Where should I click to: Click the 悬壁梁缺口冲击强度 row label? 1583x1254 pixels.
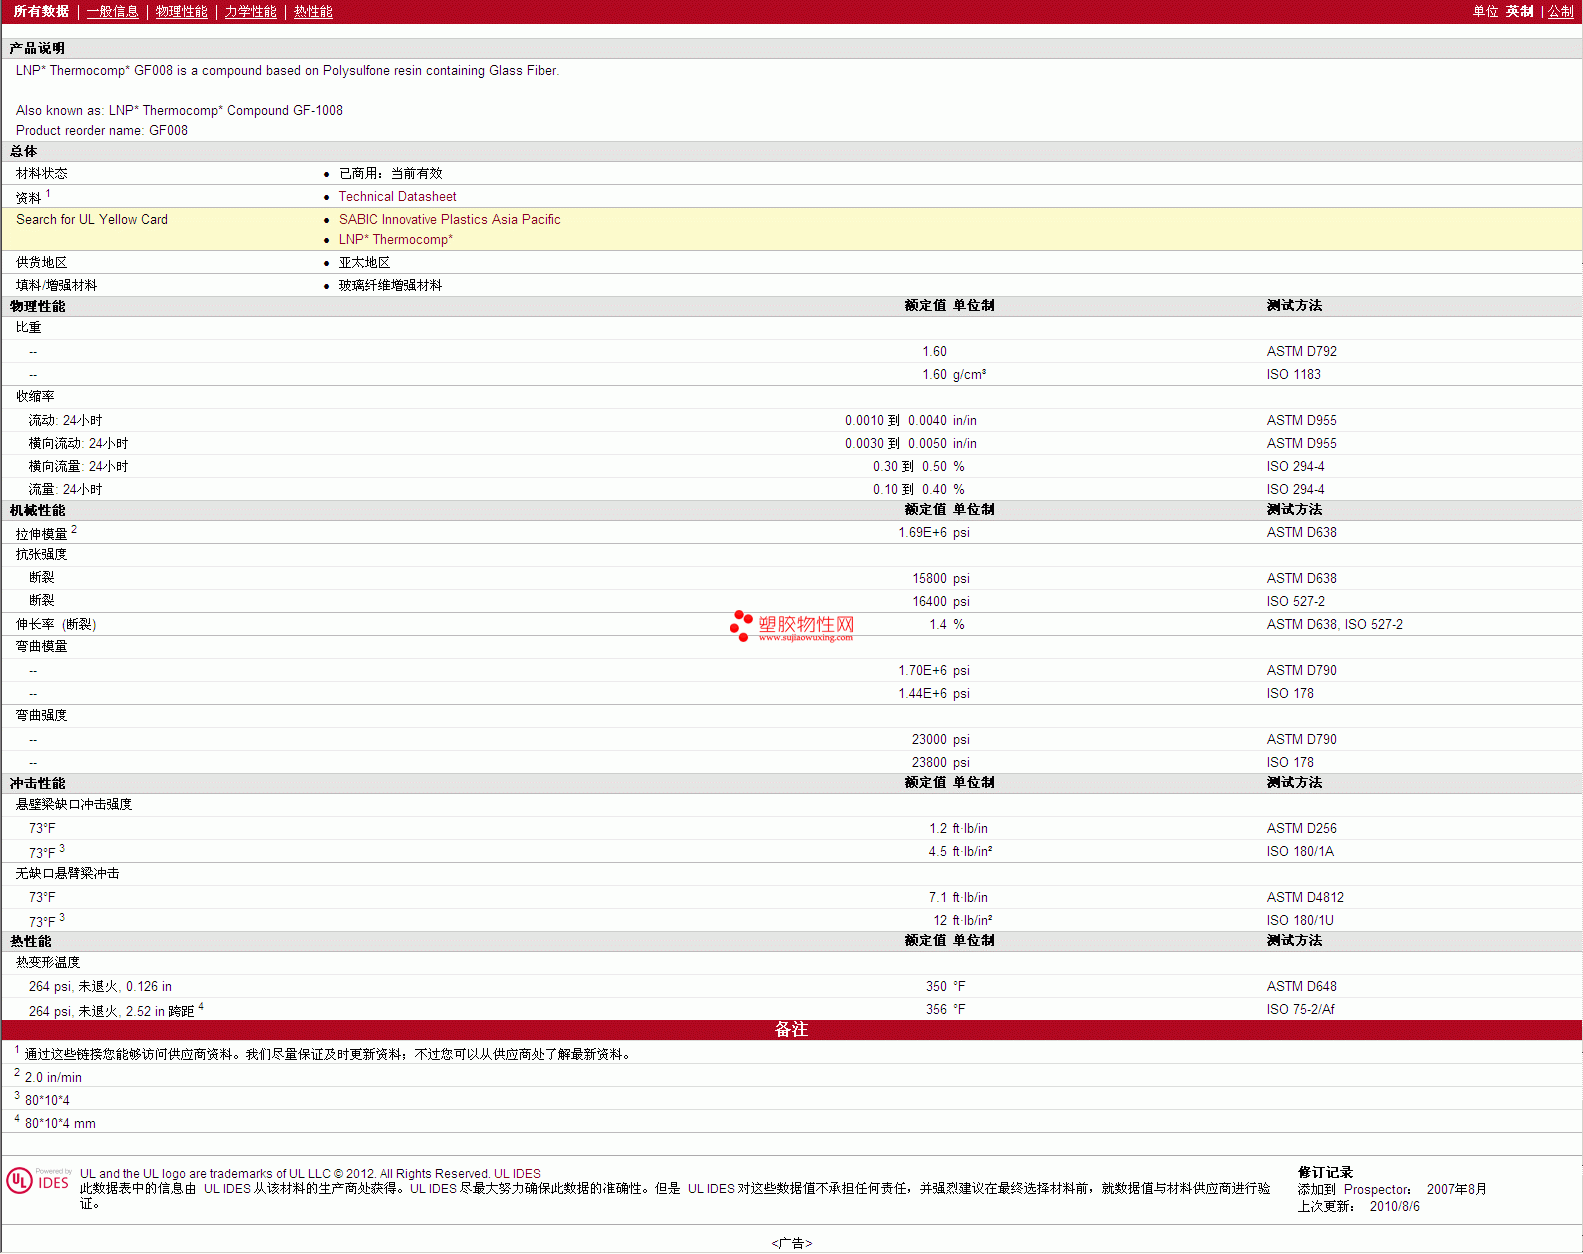(74, 805)
